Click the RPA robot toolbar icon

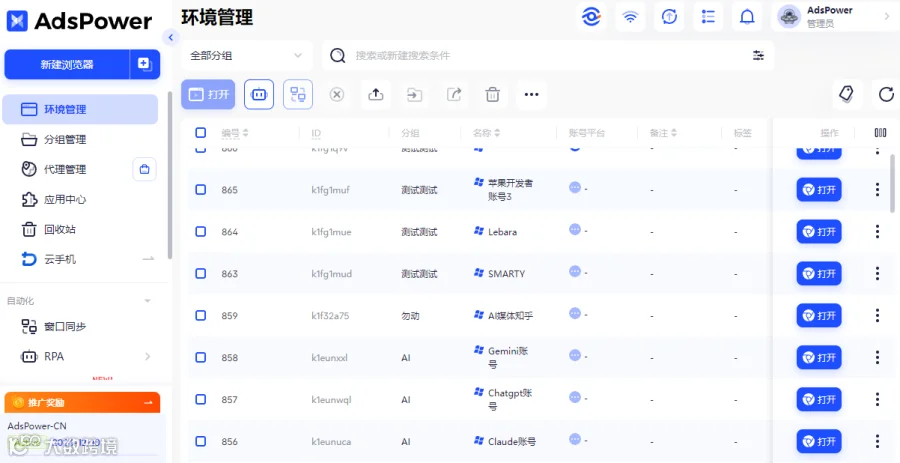click(x=259, y=94)
